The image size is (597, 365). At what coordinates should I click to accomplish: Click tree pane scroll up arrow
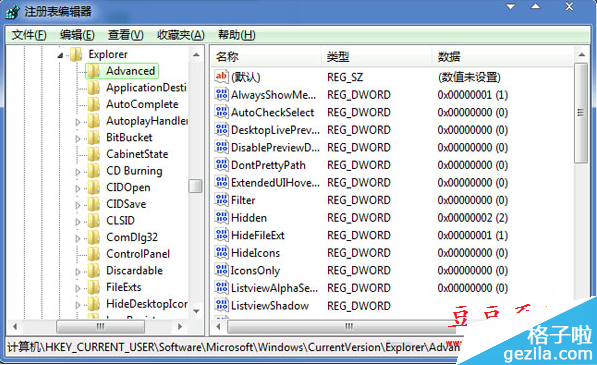pyautogui.click(x=196, y=55)
